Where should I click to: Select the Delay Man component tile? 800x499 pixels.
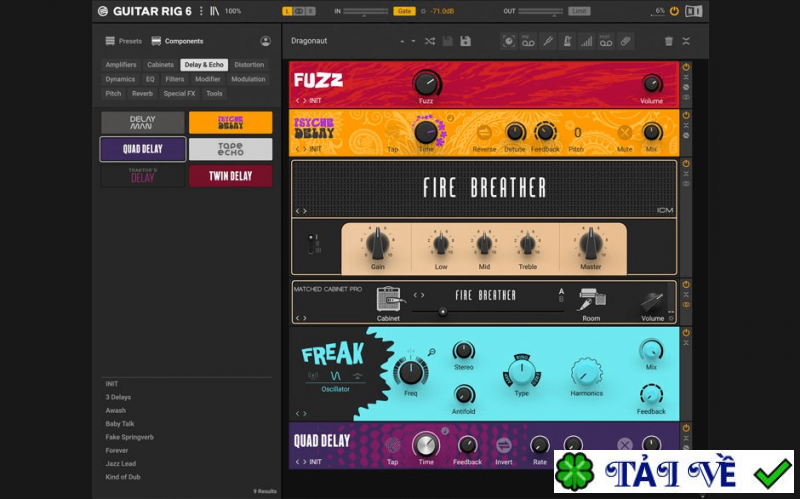(143, 122)
